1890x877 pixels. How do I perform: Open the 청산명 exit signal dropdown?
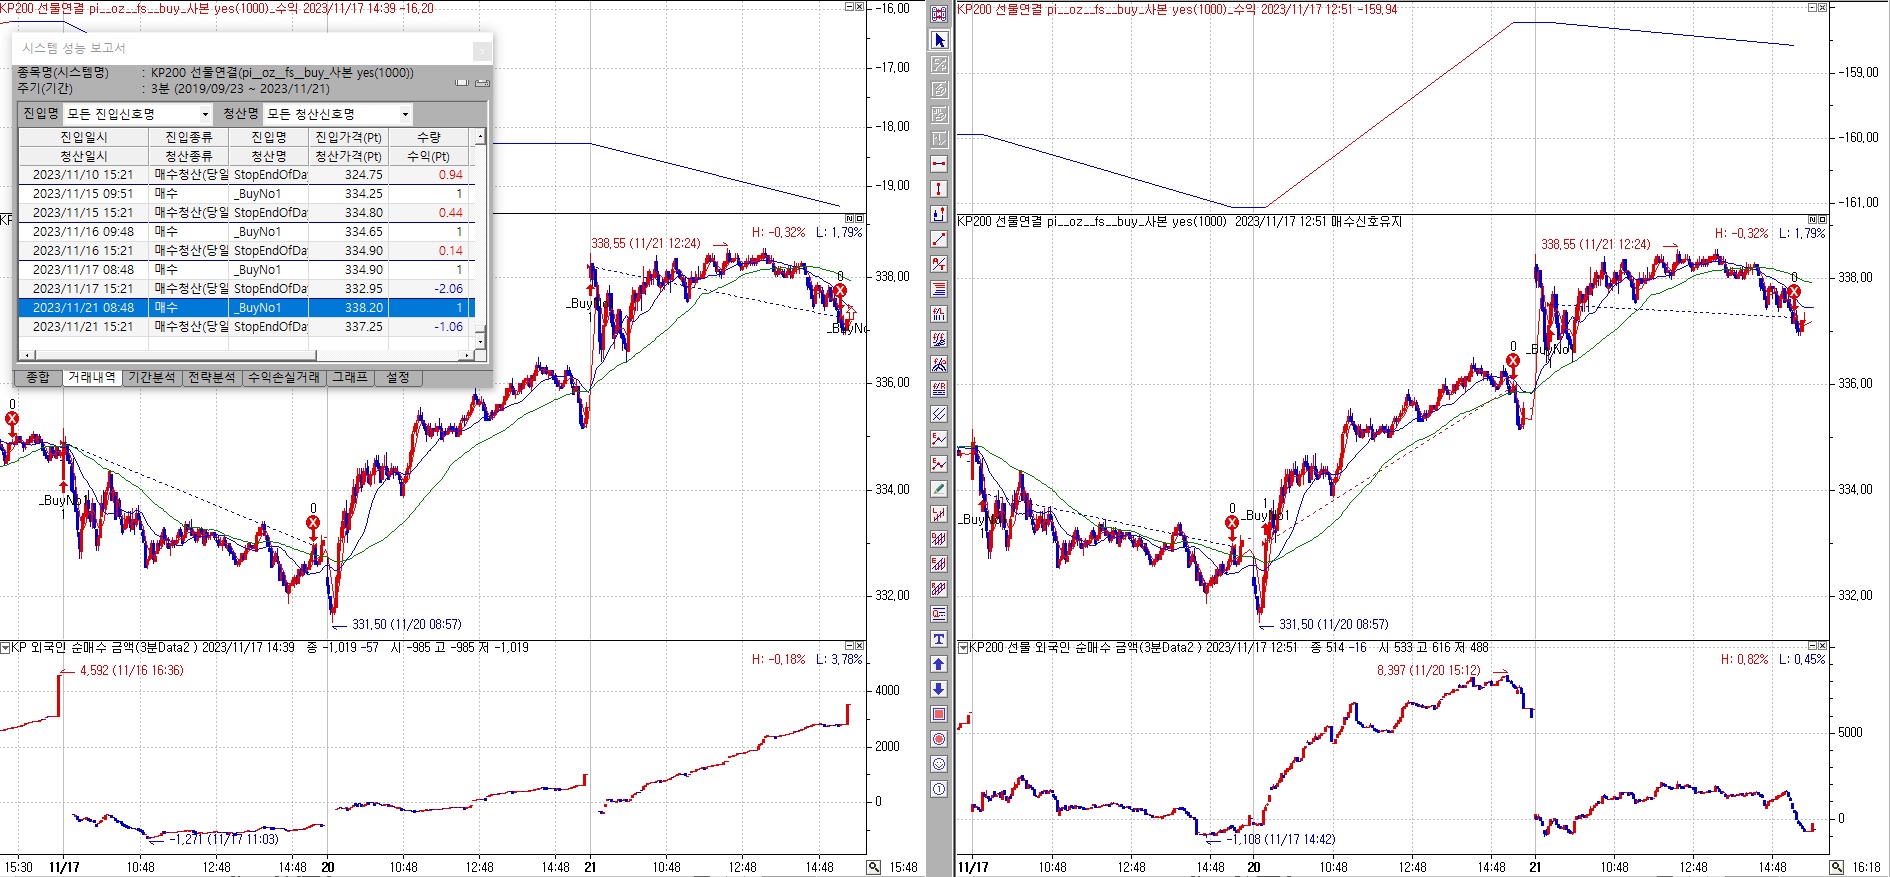pos(405,114)
